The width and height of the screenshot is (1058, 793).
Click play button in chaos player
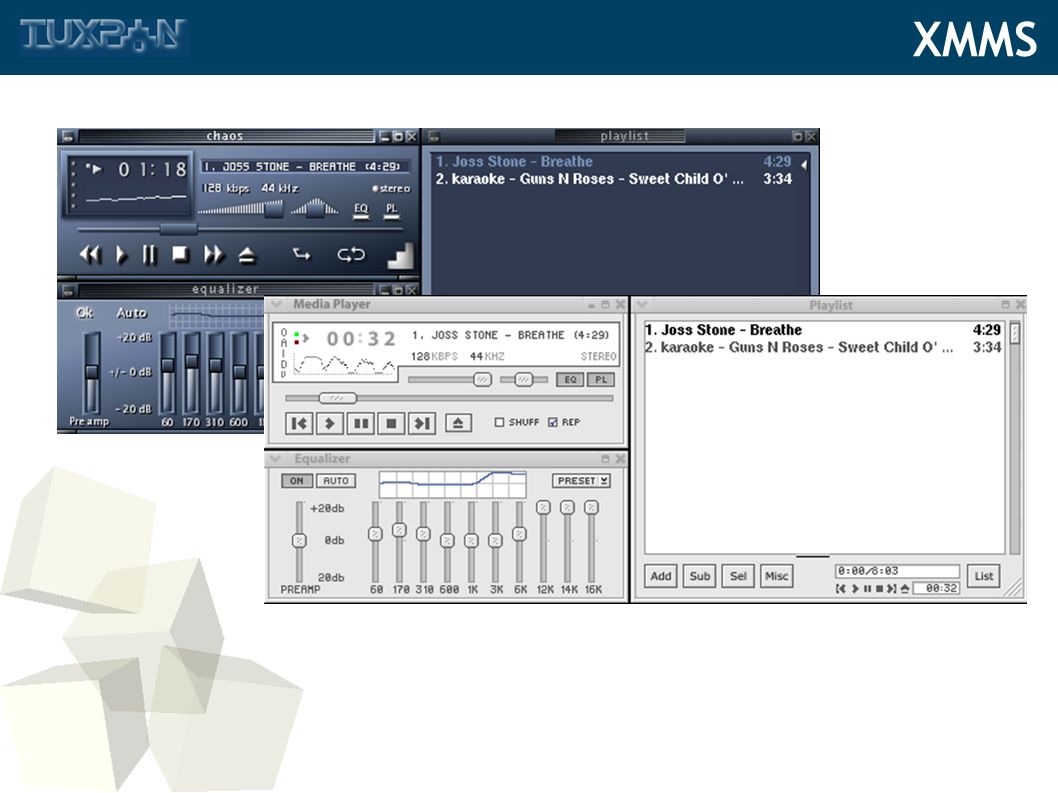pyautogui.click(x=121, y=254)
